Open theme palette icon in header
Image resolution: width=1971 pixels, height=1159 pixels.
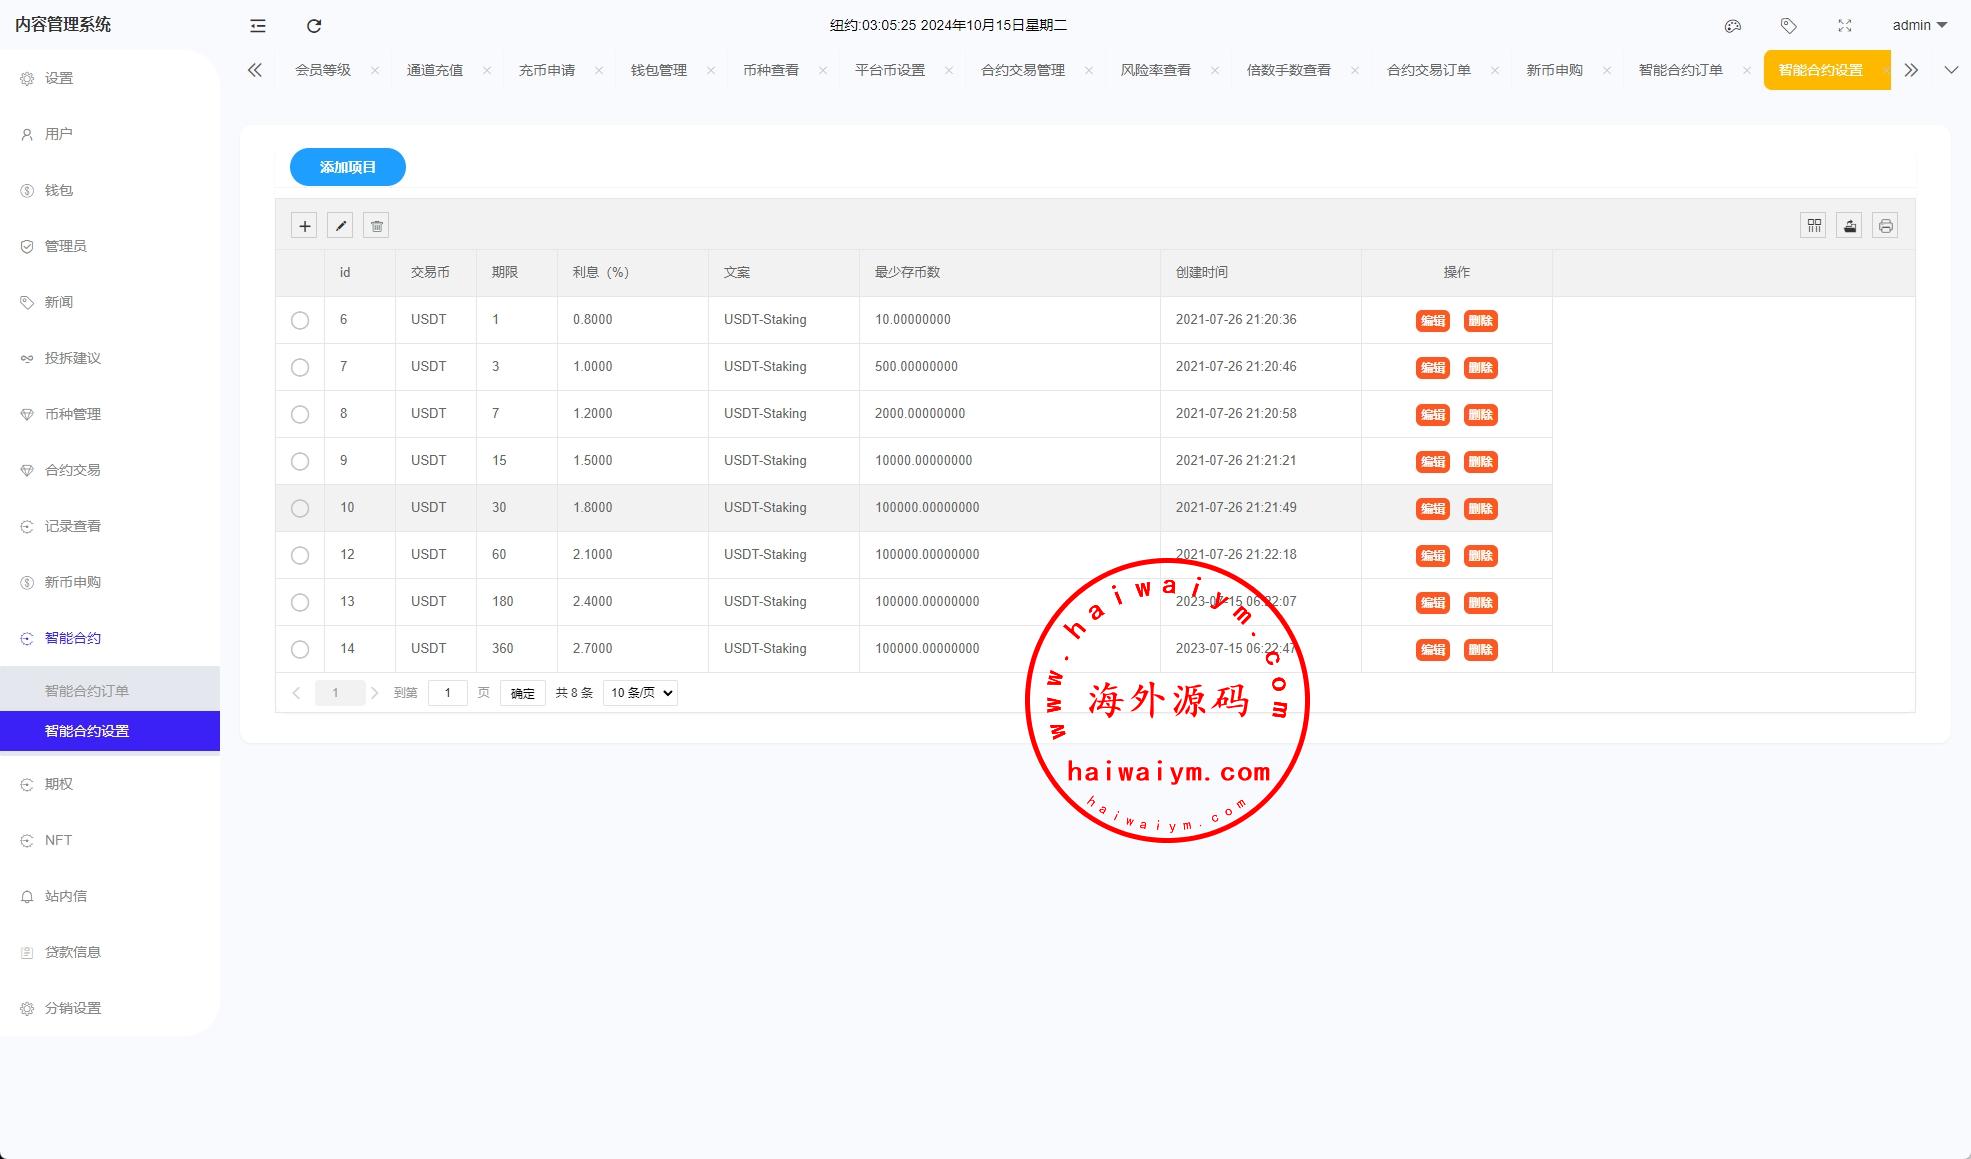pos(1733,26)
